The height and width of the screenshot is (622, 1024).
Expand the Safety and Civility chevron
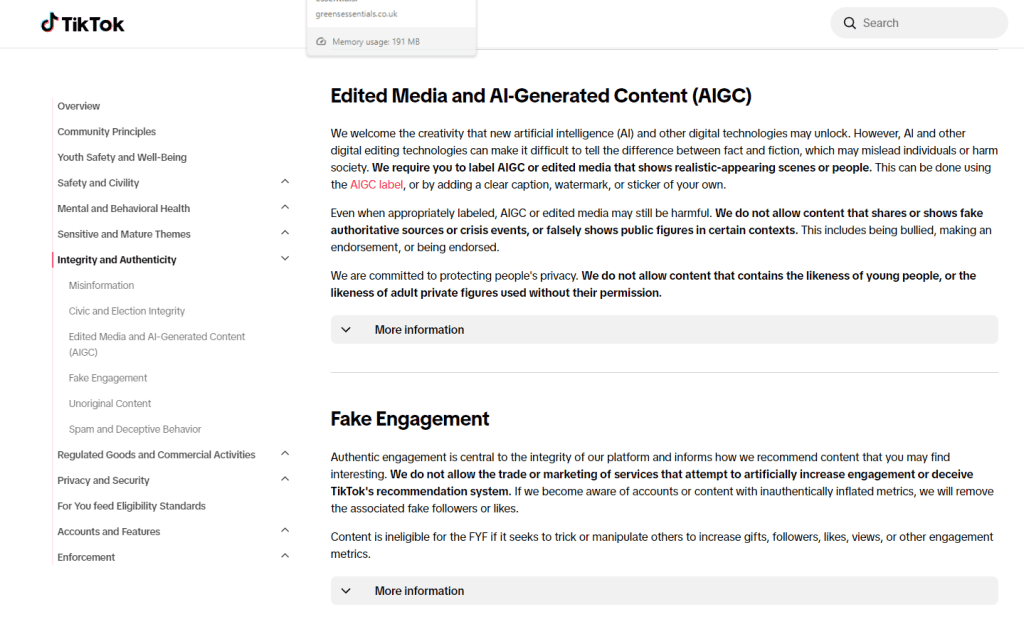pos(285,182)
